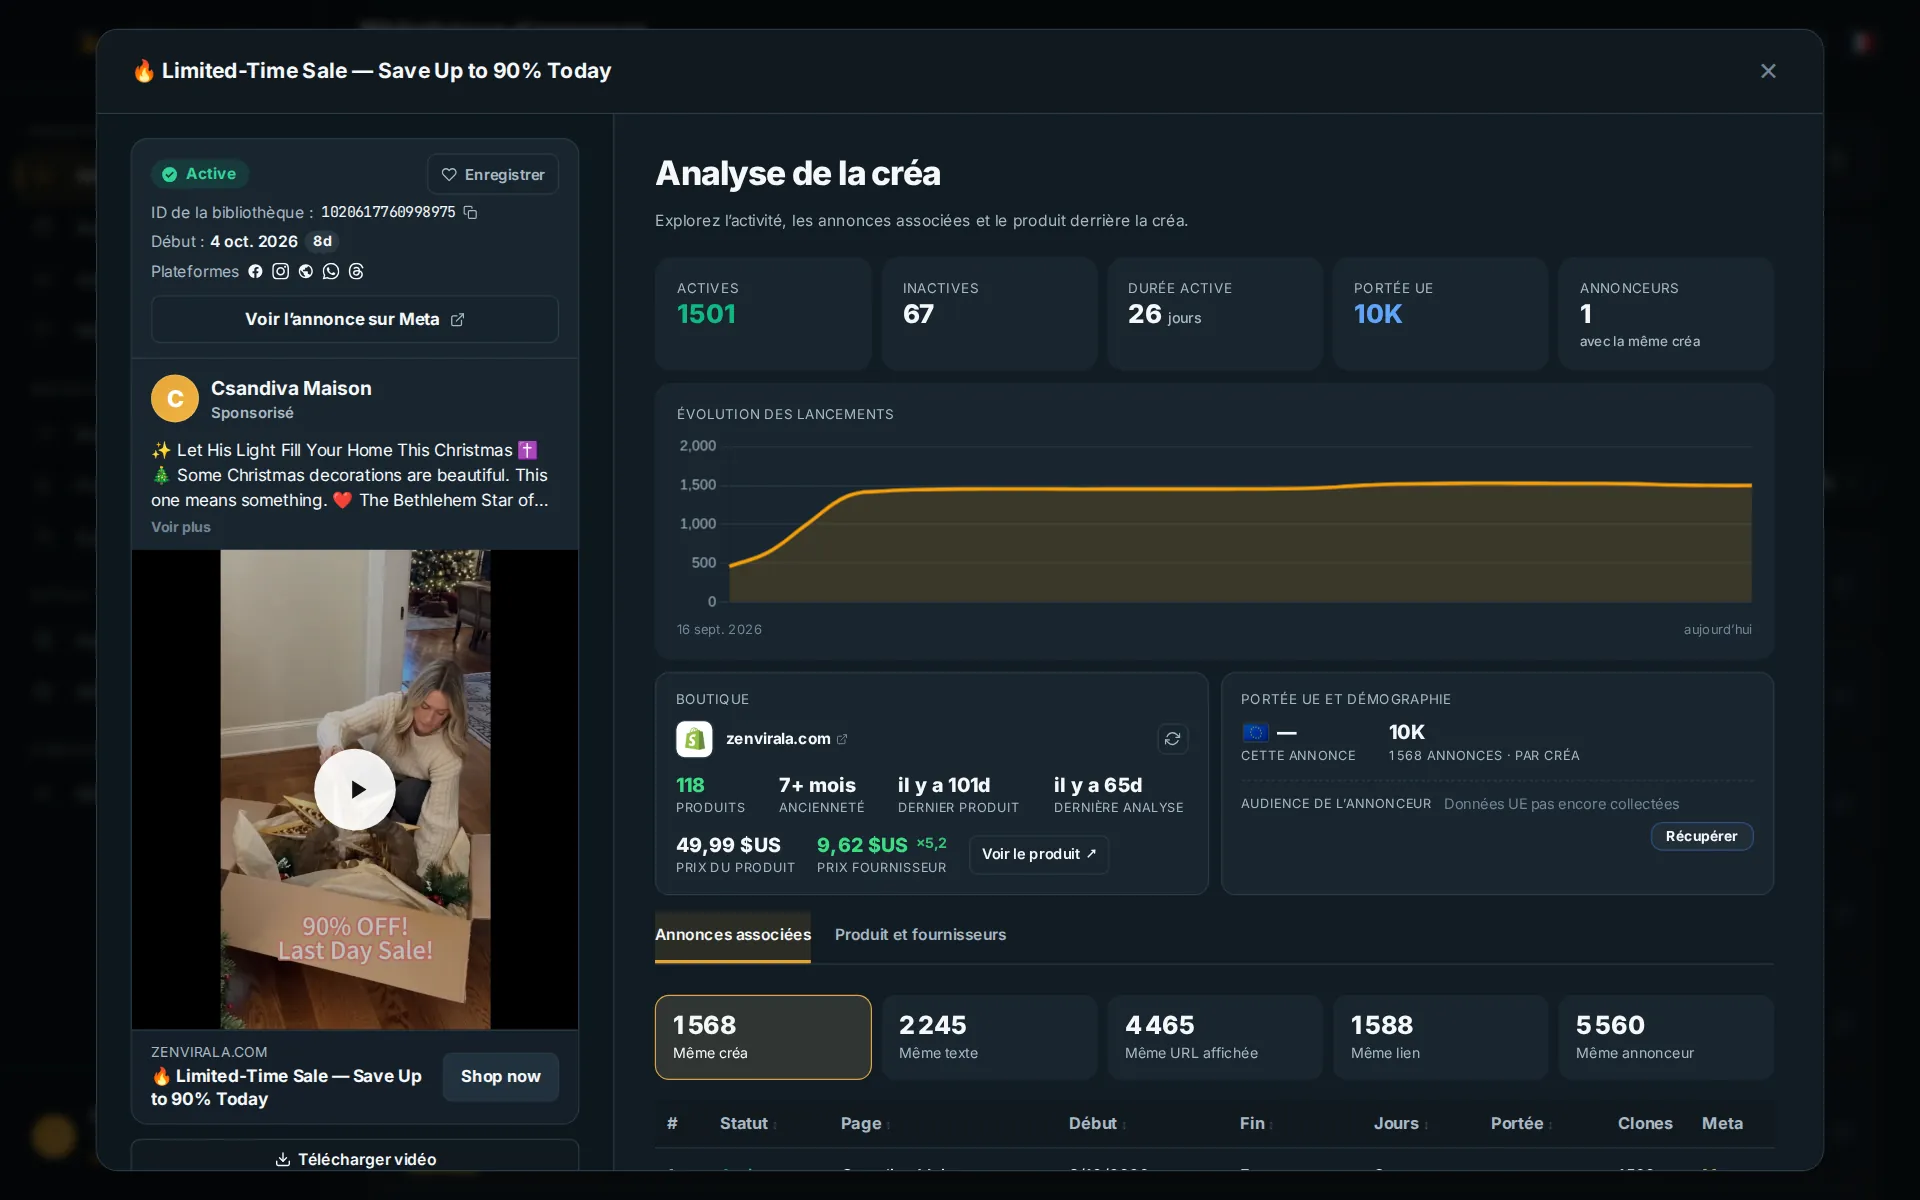Select the 1568 Même créa filter card

763,1037
